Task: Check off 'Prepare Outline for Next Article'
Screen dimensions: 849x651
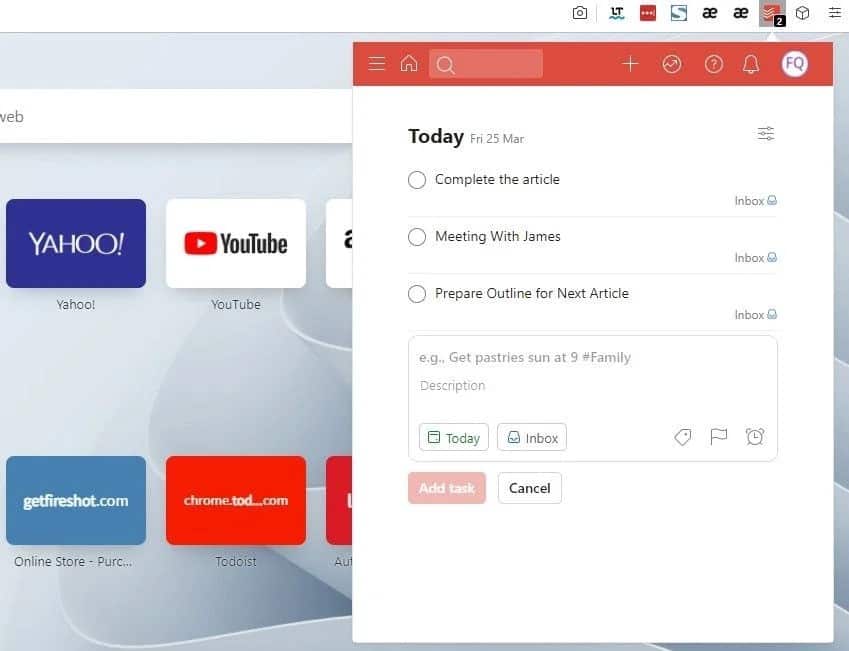Action: point(417,294)
